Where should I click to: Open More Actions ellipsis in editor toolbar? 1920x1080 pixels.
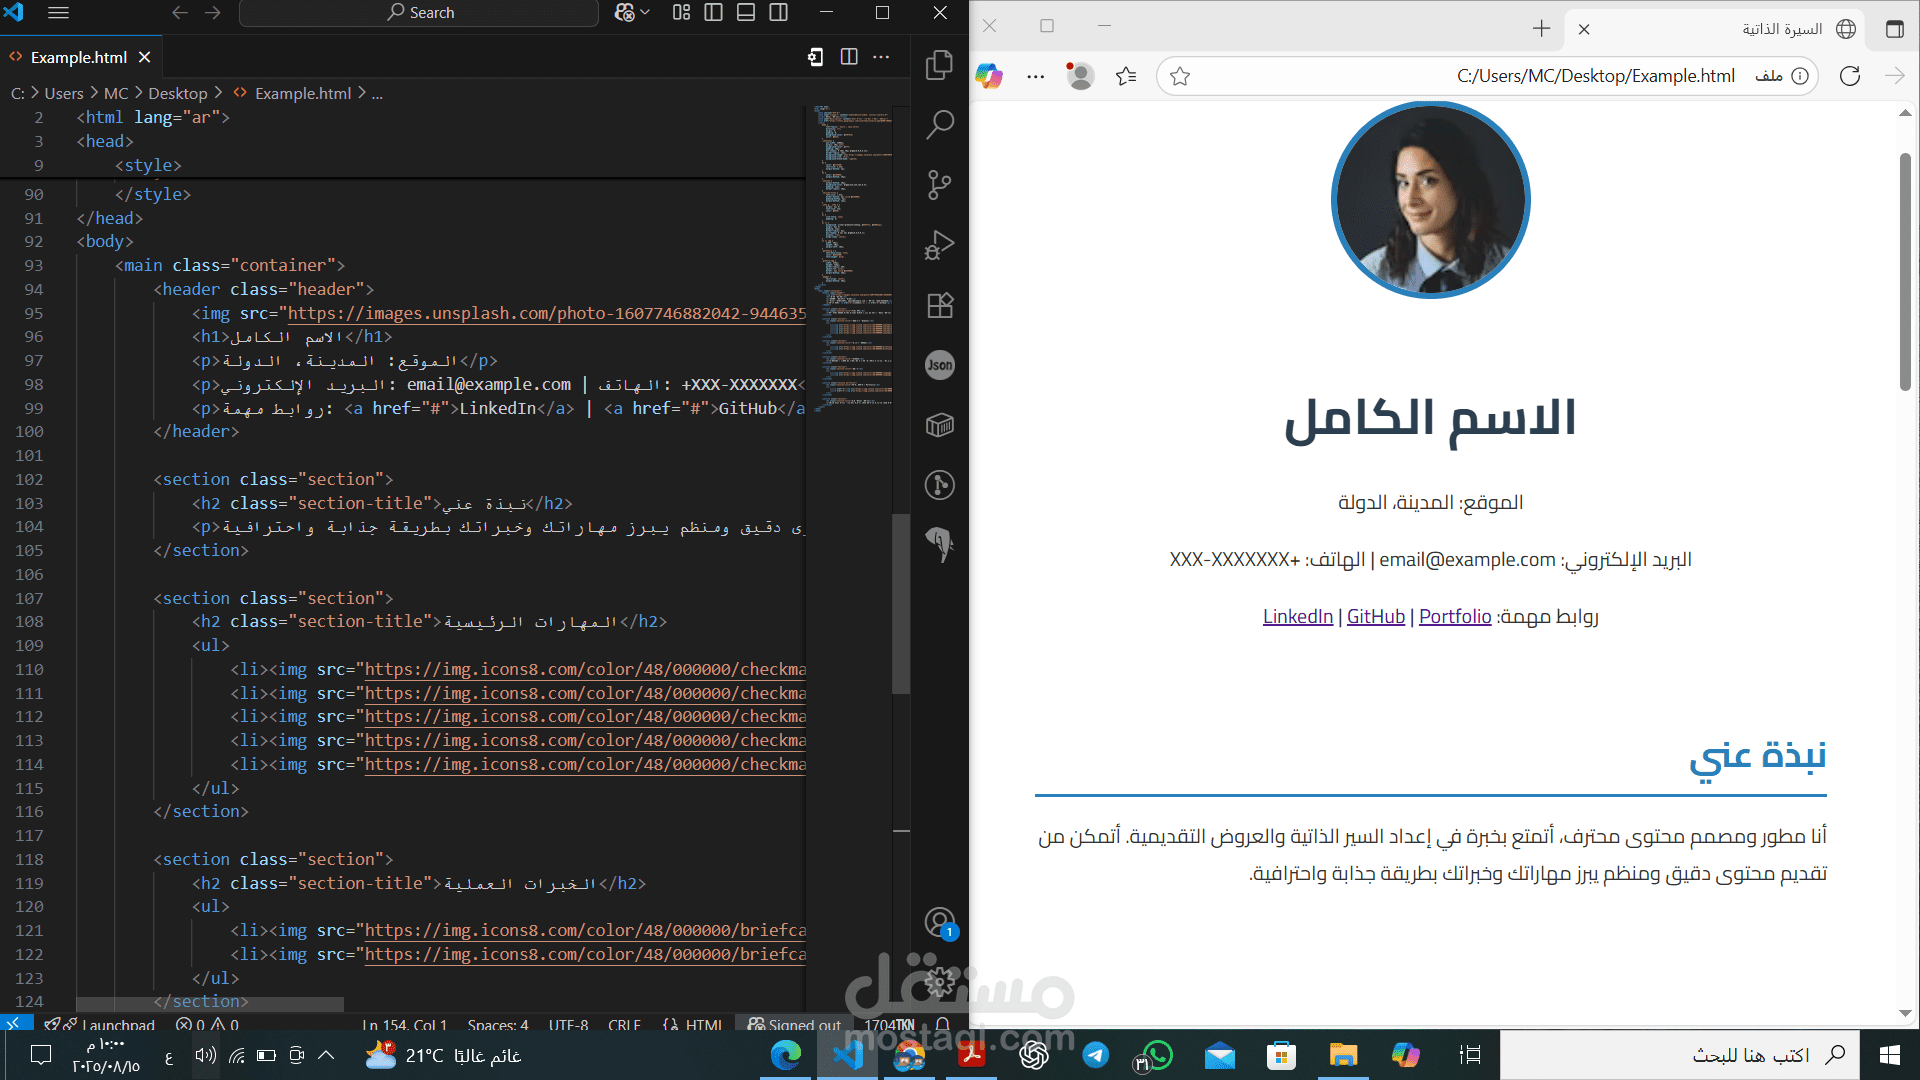point(881,57)
